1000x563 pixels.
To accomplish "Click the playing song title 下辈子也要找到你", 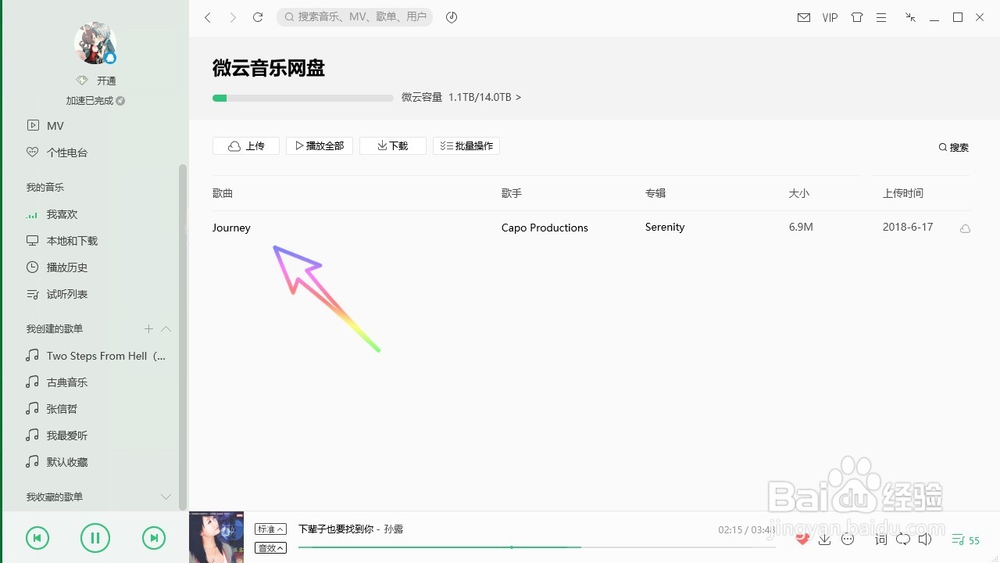I will [335, 529].
